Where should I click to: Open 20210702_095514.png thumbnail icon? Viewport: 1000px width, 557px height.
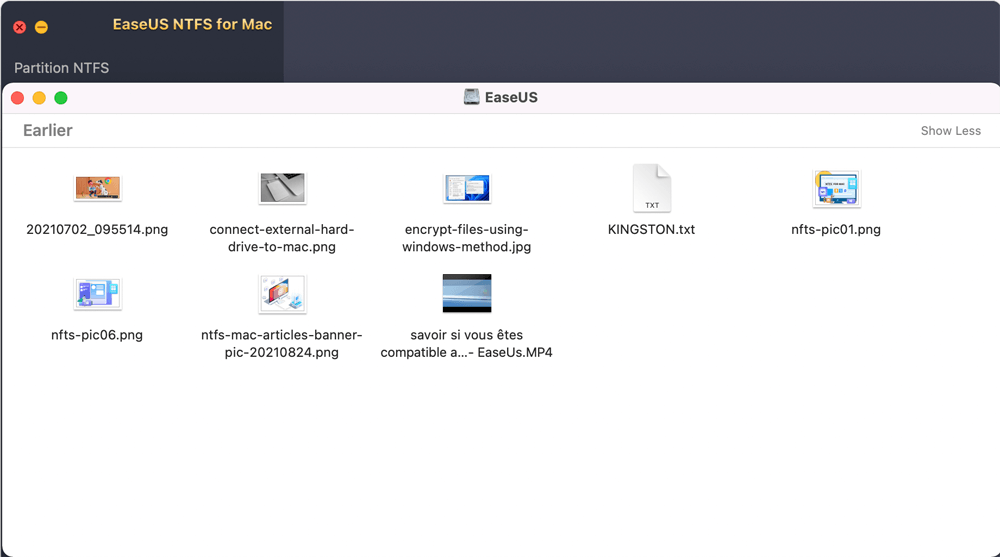(x=97, y=188)
